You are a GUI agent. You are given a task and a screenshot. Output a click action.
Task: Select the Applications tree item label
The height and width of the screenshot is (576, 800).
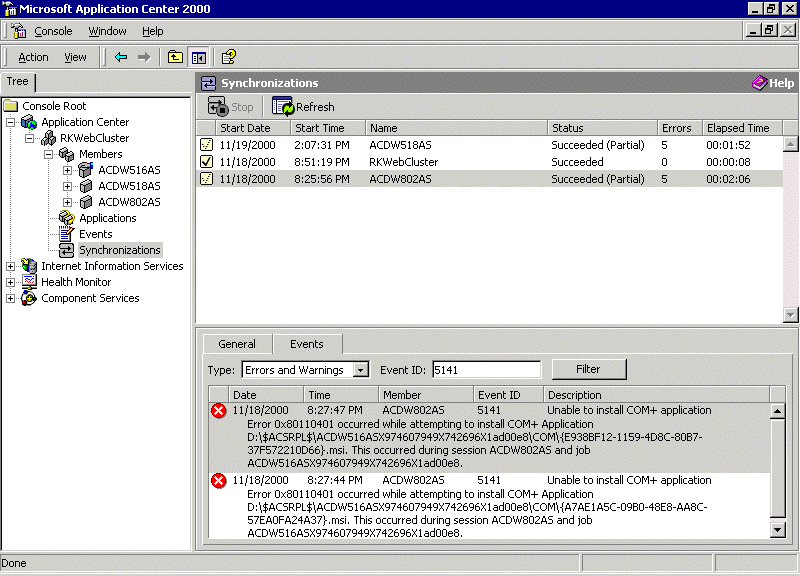[108, 218]
